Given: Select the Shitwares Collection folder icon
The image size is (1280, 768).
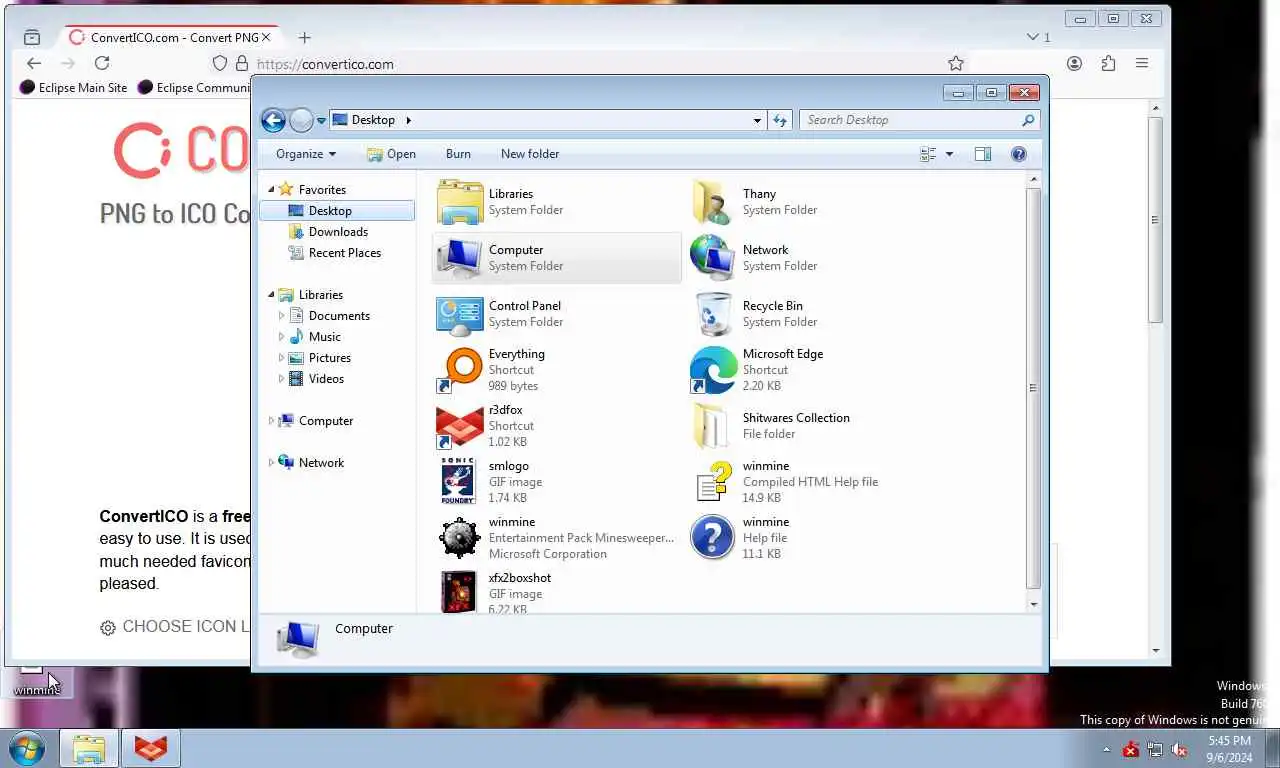Looking at the screenshot, I should tap(712, 426).
